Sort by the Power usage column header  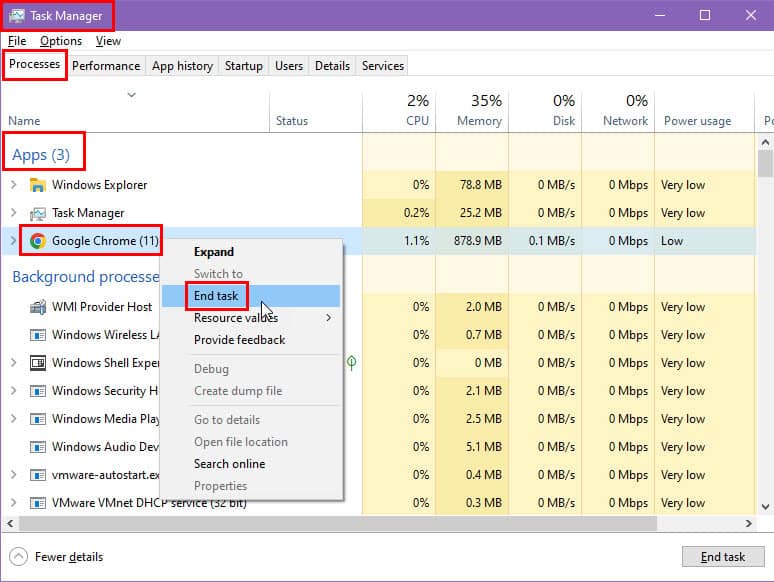pos(704,111)
